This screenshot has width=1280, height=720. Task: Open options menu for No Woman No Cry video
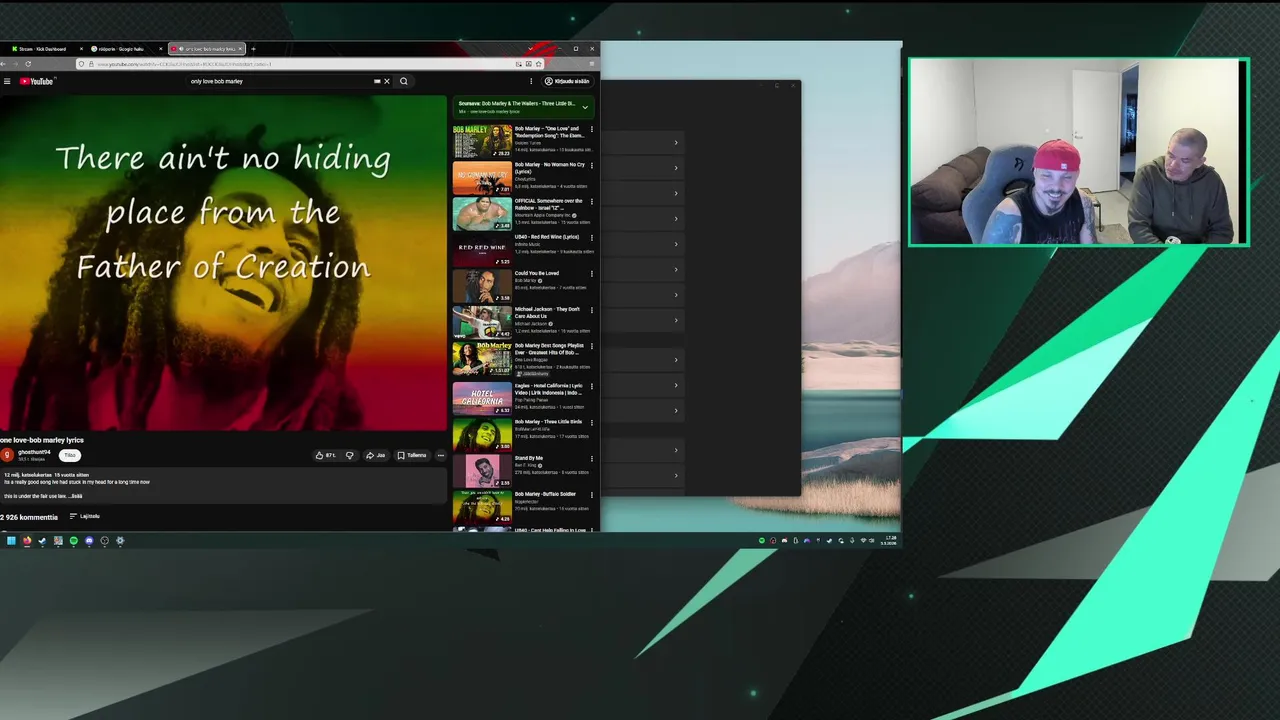click(x=591, y=165)
